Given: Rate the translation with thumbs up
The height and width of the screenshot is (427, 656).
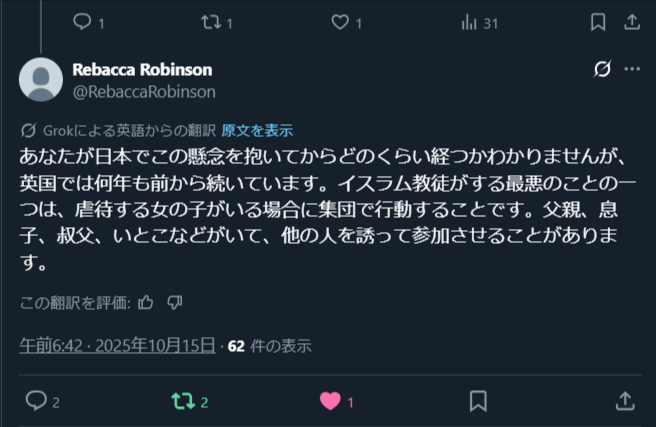Looking at the screenshot, I should 146,302.
